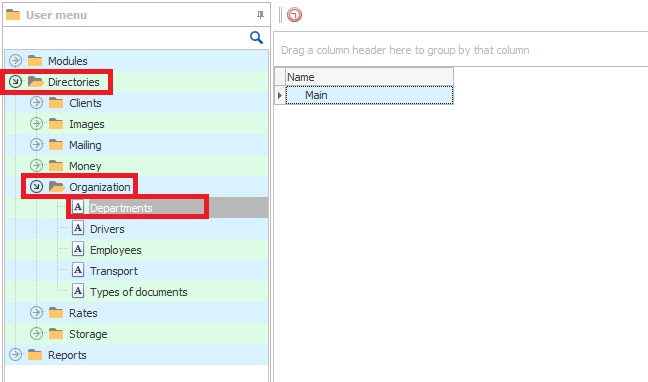Select the Reports tree label
Viewport: 648px width, 382px height.
click(67, 355)
